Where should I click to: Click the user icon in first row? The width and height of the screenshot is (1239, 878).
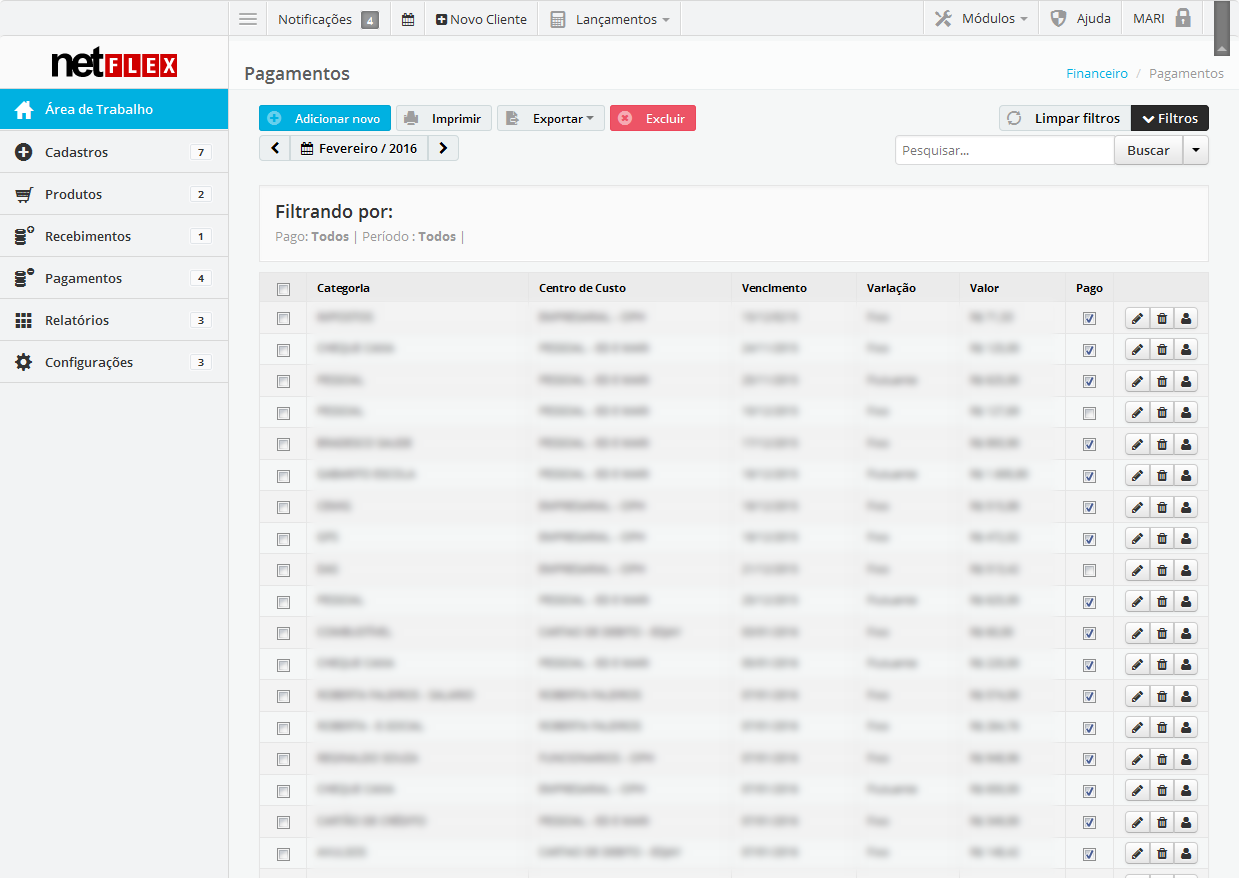click(x=1186, y=318)
